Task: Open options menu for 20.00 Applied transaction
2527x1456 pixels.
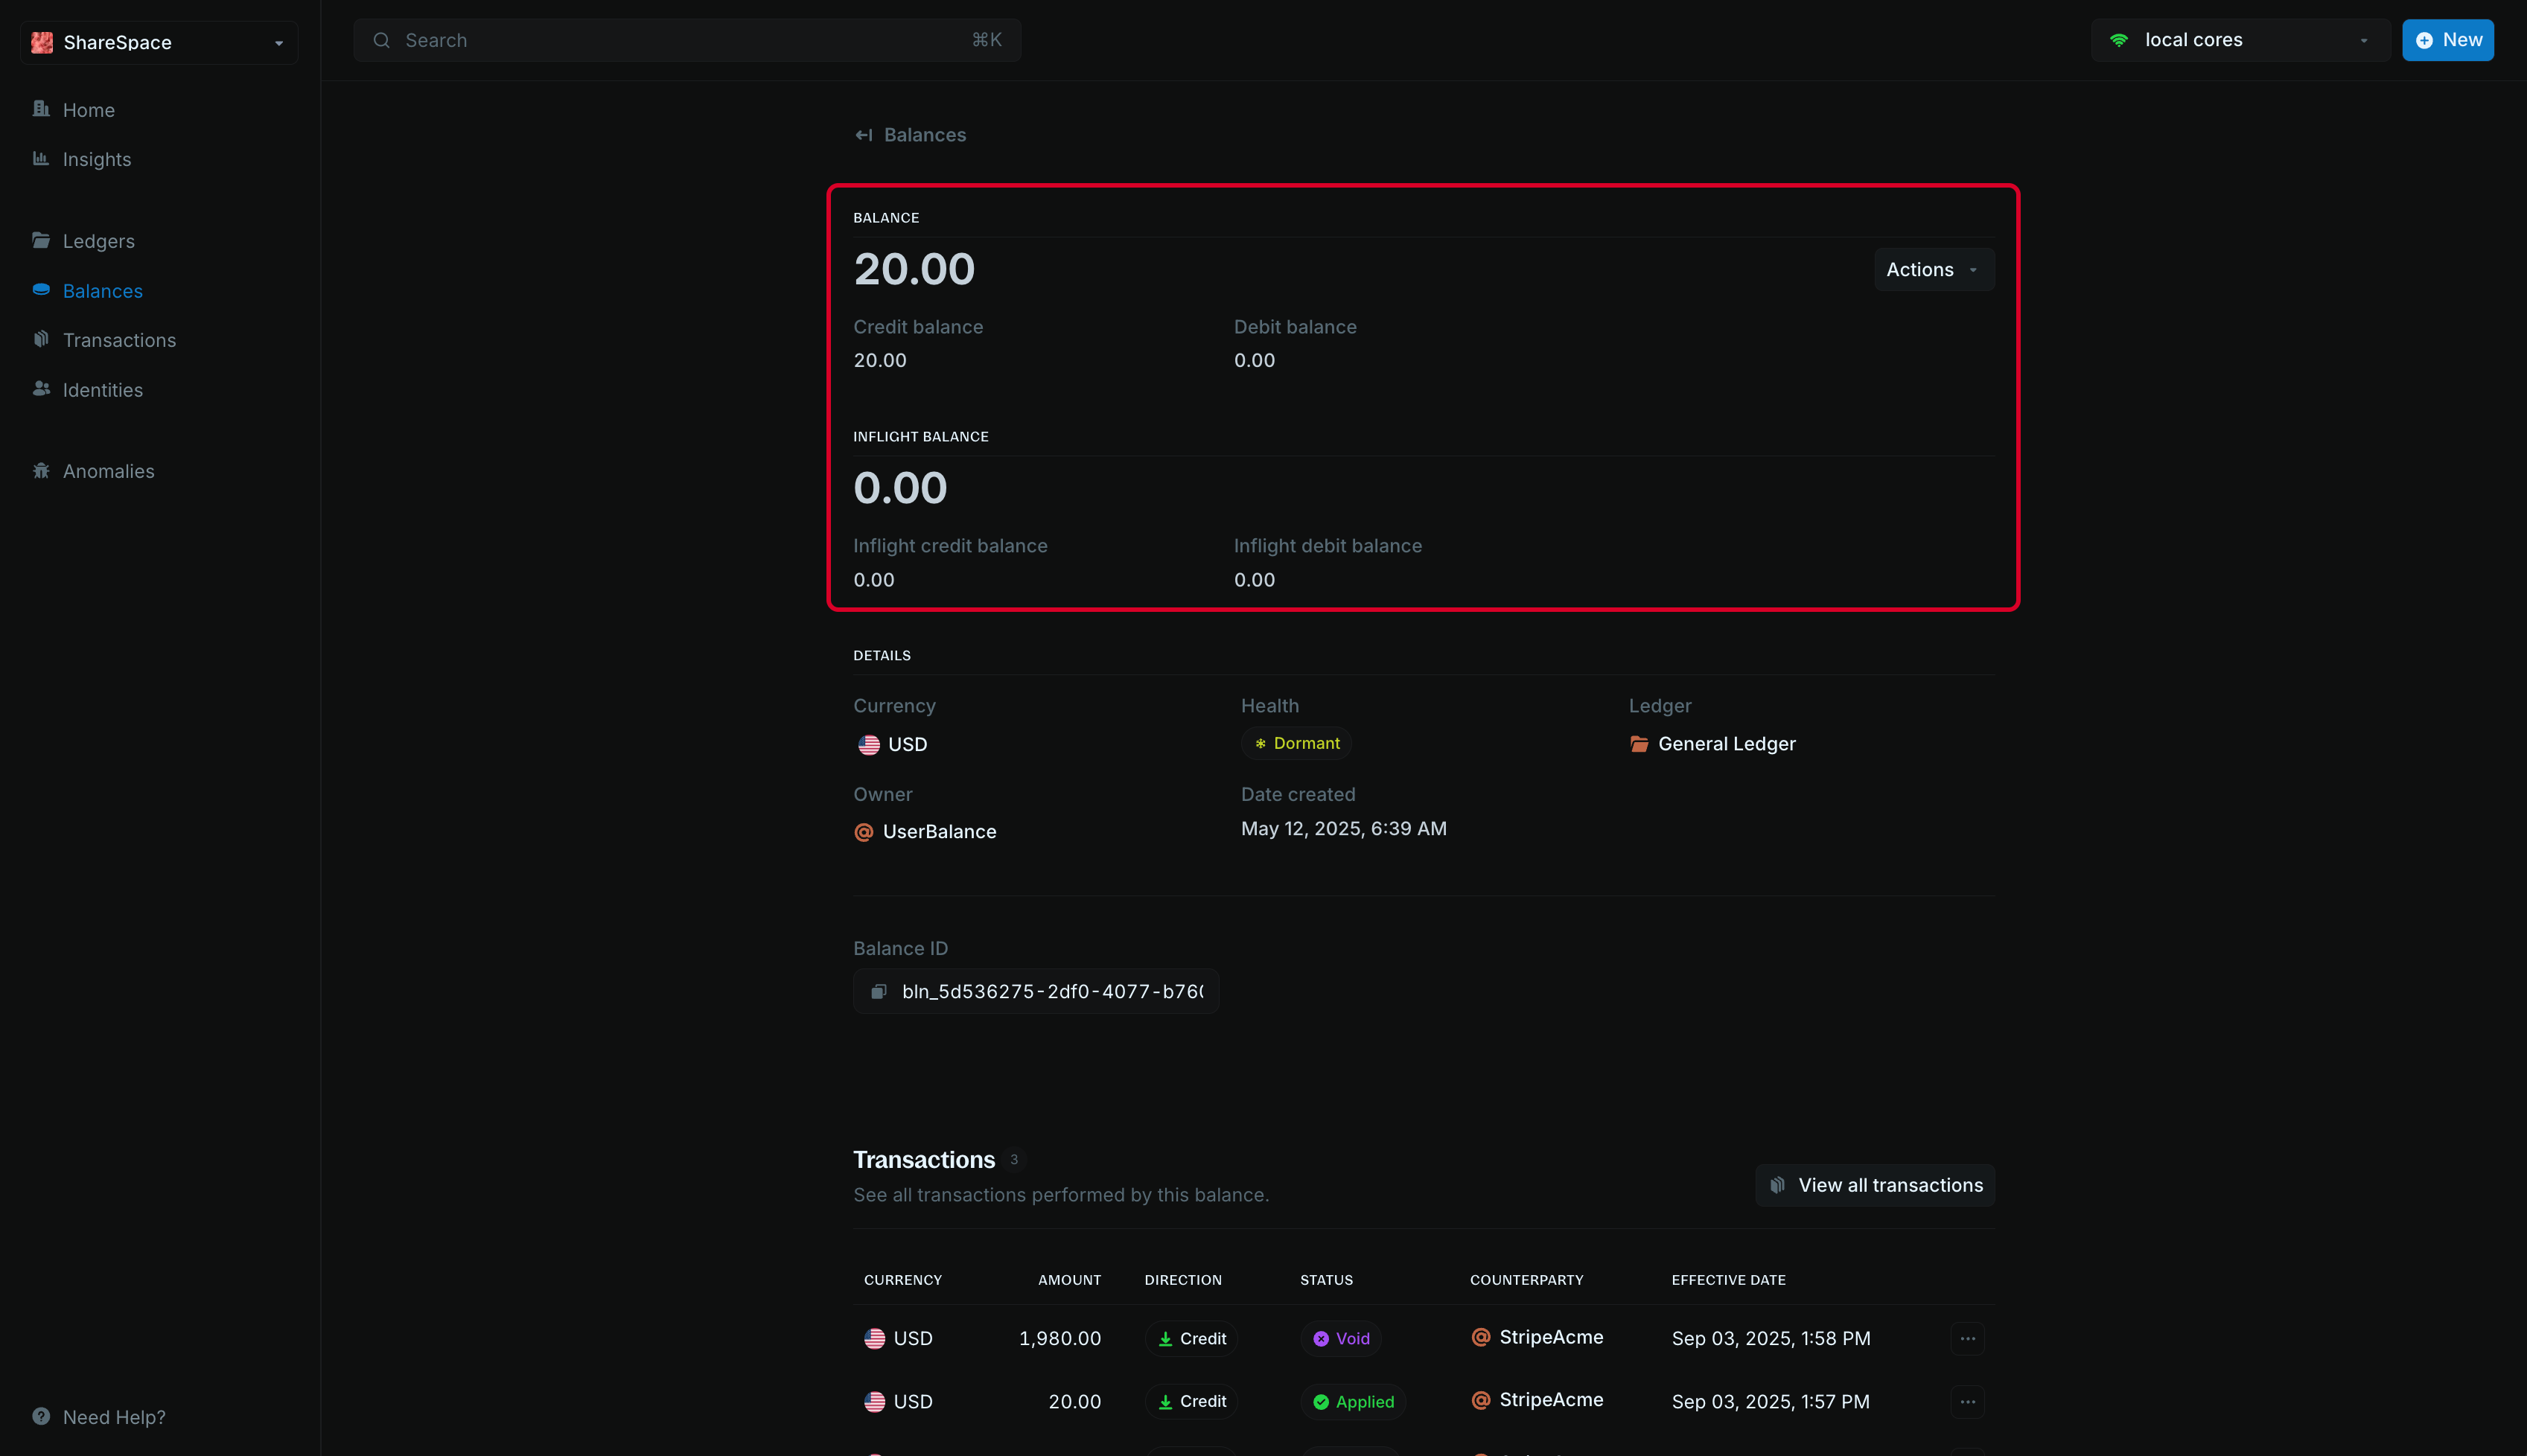Action: click(1966, 1401)
